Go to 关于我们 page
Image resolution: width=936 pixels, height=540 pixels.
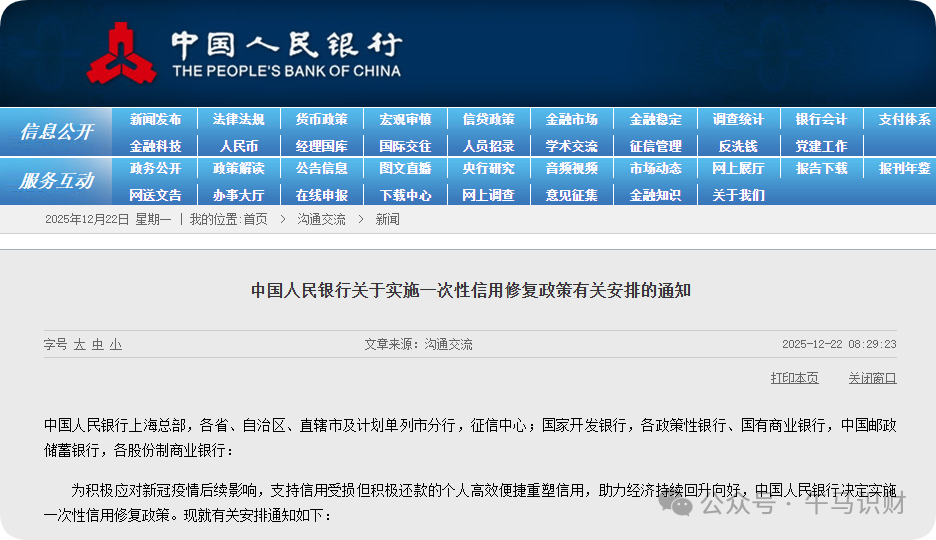pyautogui.click(x=738, y=195)
